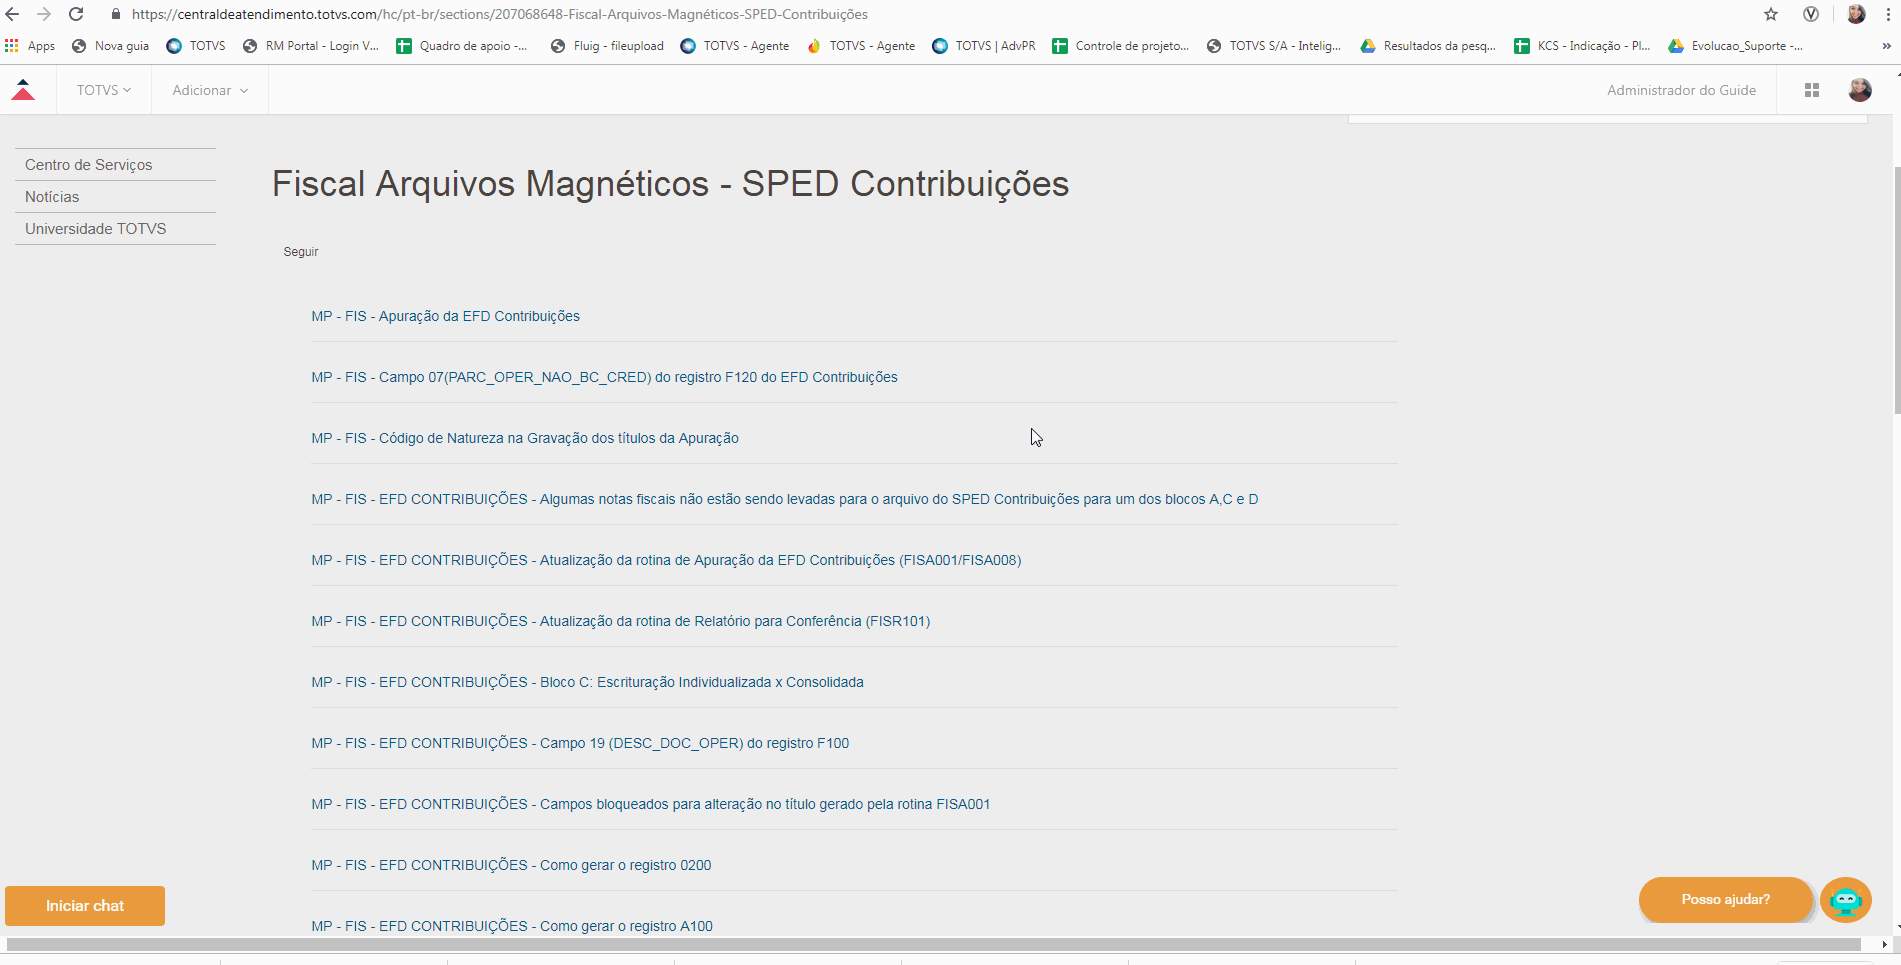Click the horizontal scrollbar at page bottom
This screenshot has width=1901, height=965.
click(933, 944)
